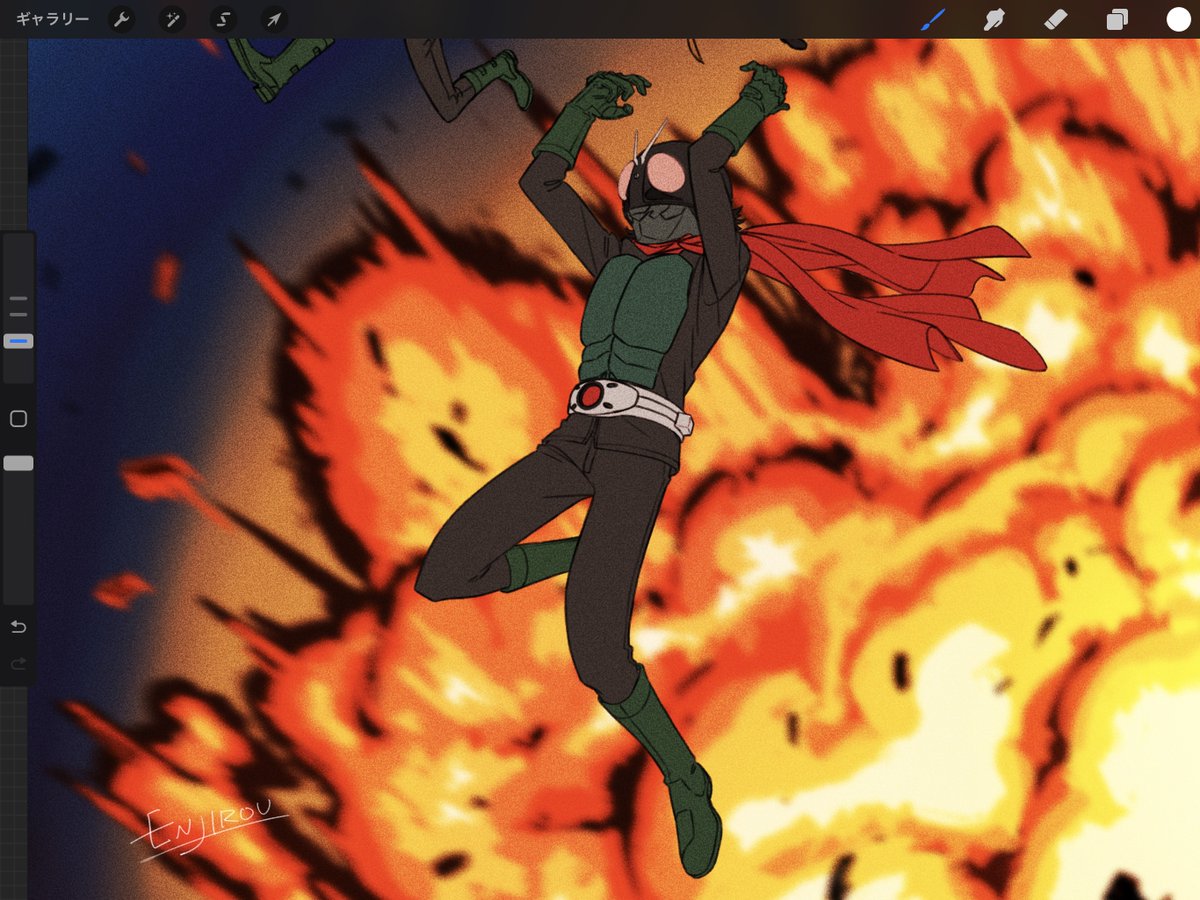Open the ギャラリー gallery view

pyautogui.click(x=52, y=19)
